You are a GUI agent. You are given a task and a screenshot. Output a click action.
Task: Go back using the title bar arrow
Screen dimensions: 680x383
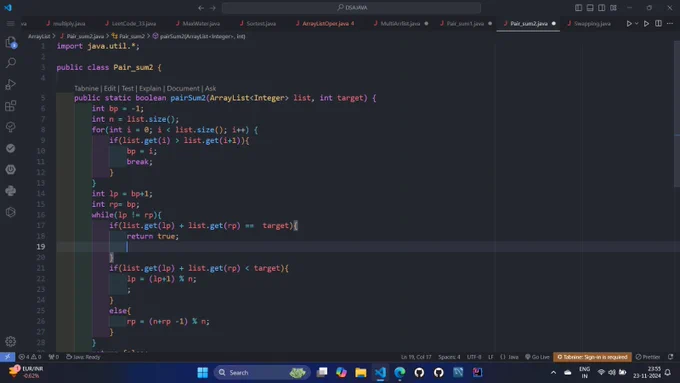point(201,8)
